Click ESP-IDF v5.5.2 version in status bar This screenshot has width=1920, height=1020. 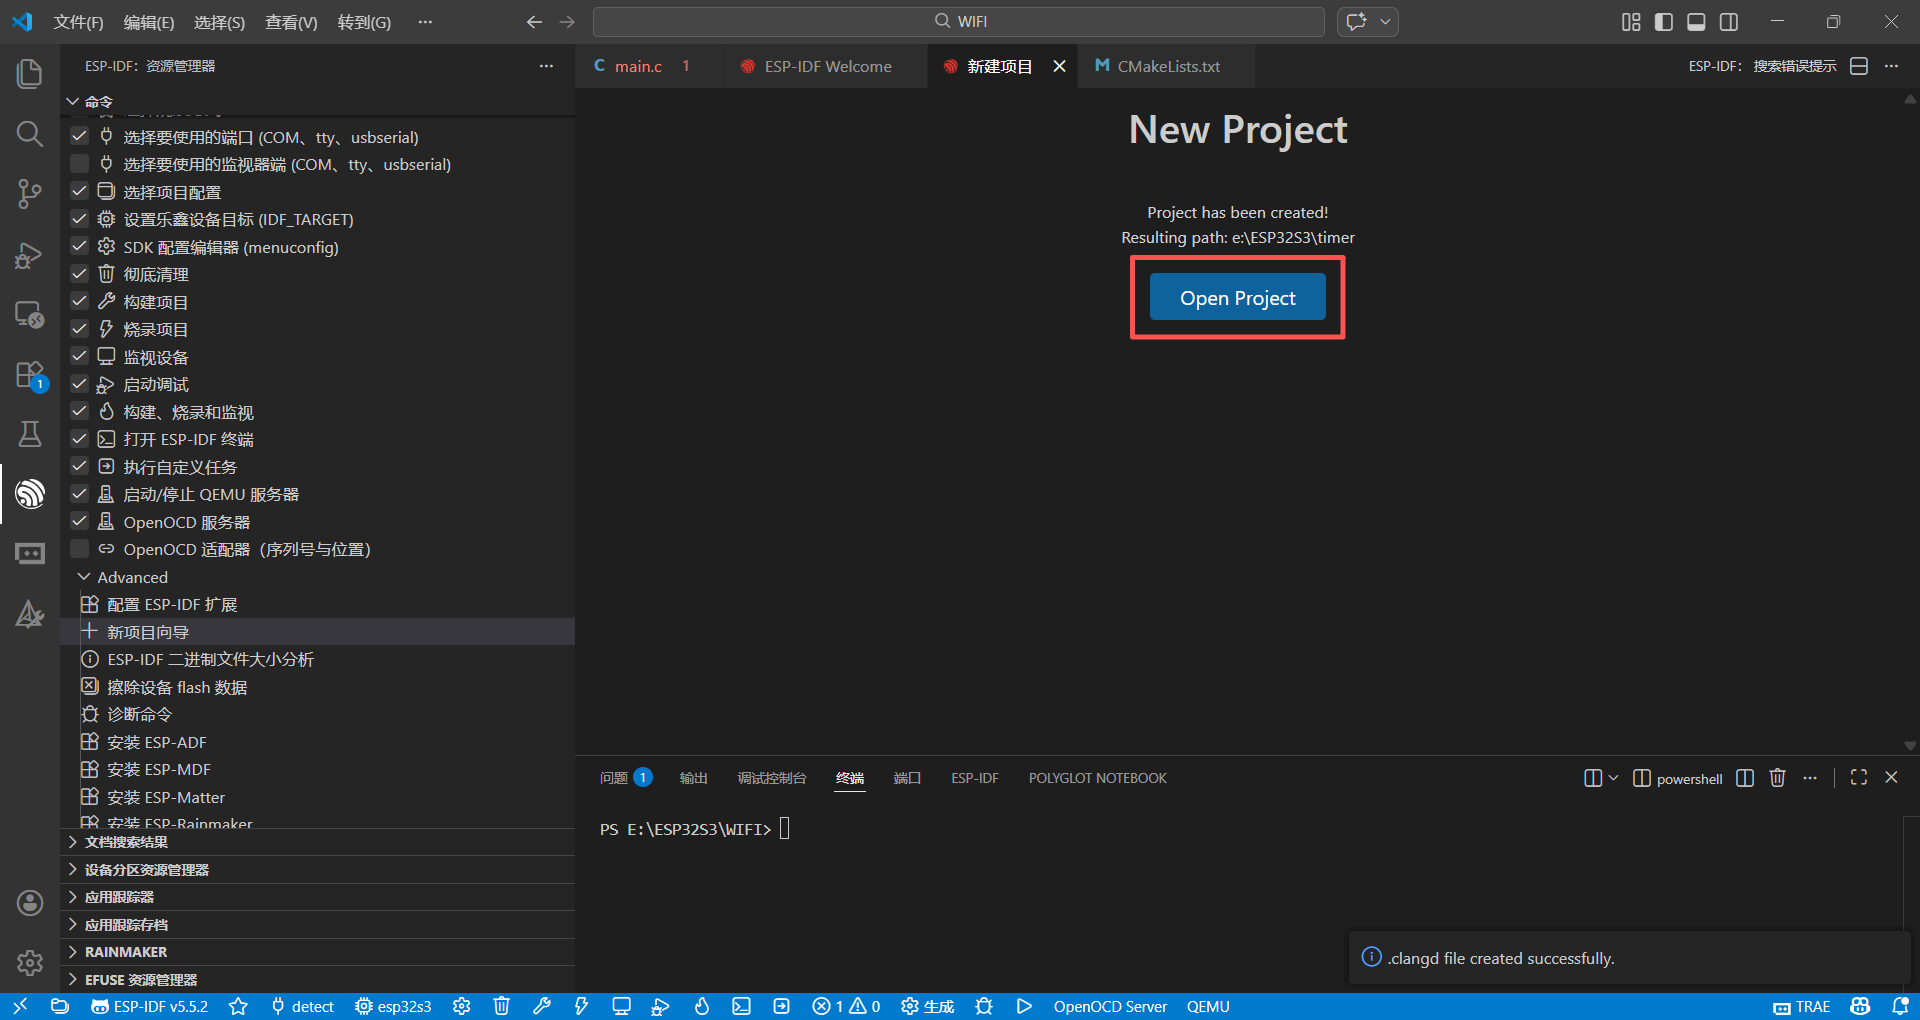click(x=150, y=1006)
